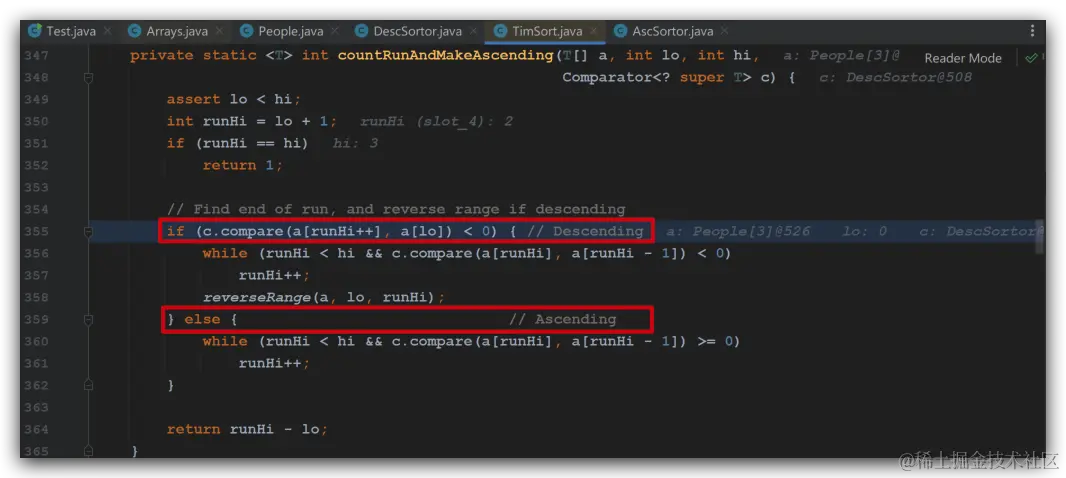Click the method name countRunAndMakeAscending

pos(446,55)
